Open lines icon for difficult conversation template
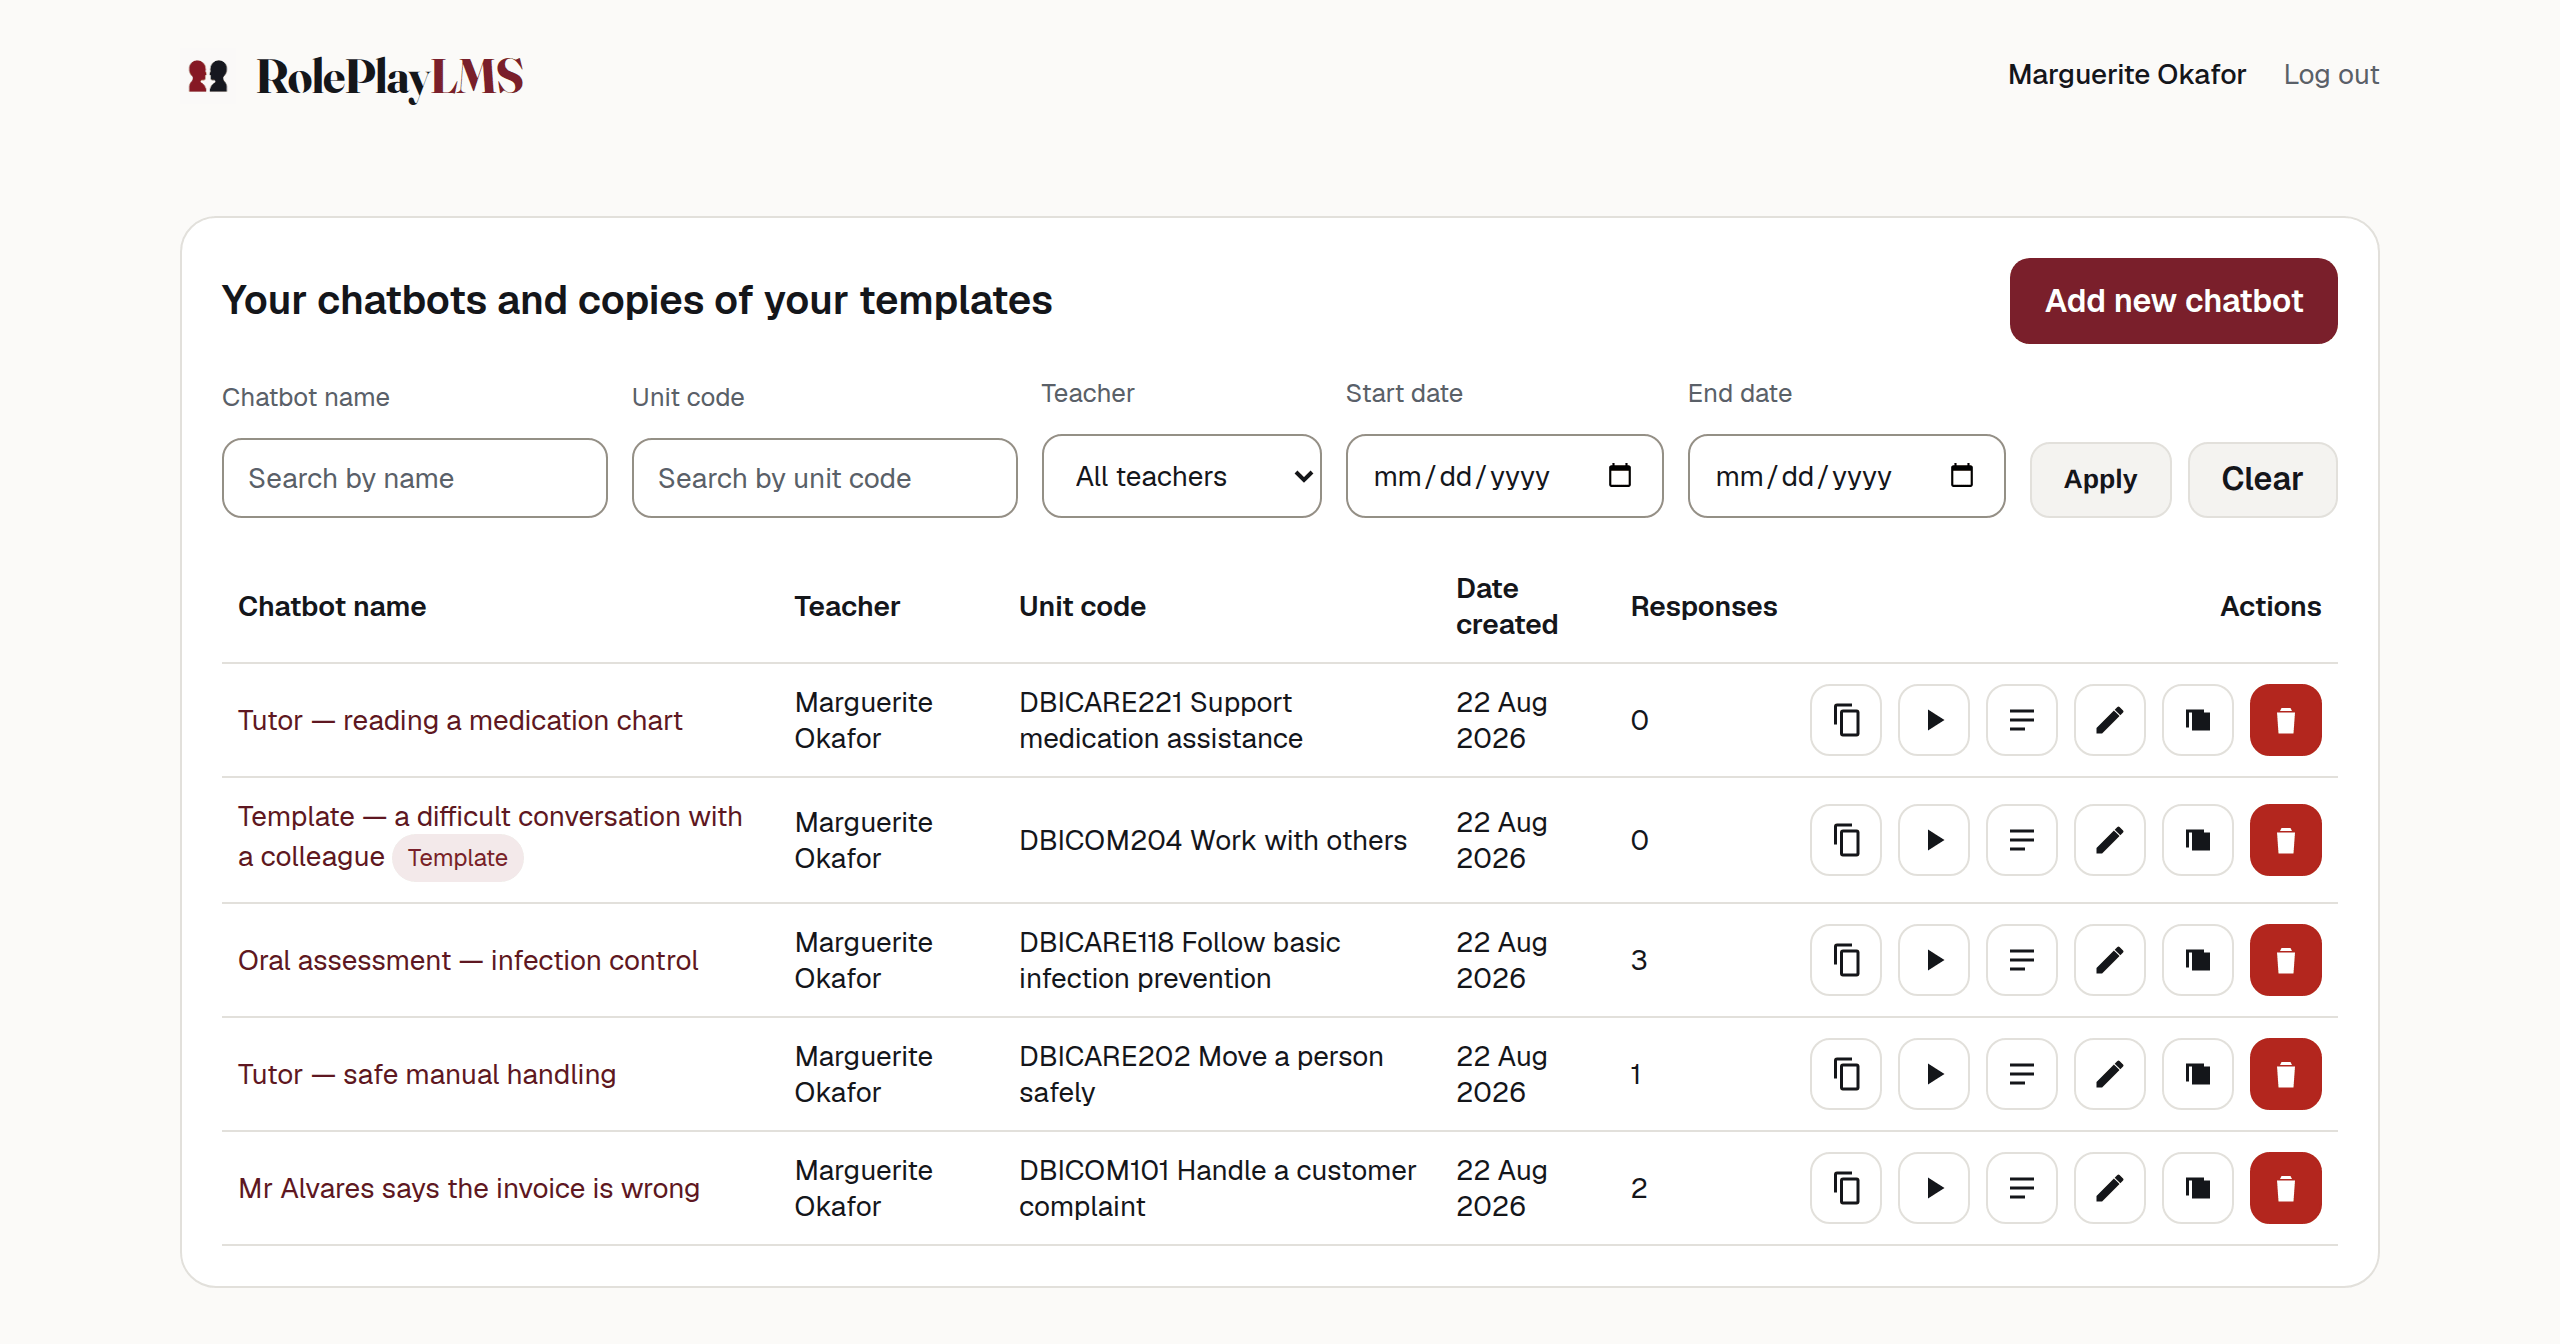2560x1344 pixels. 2022,840
